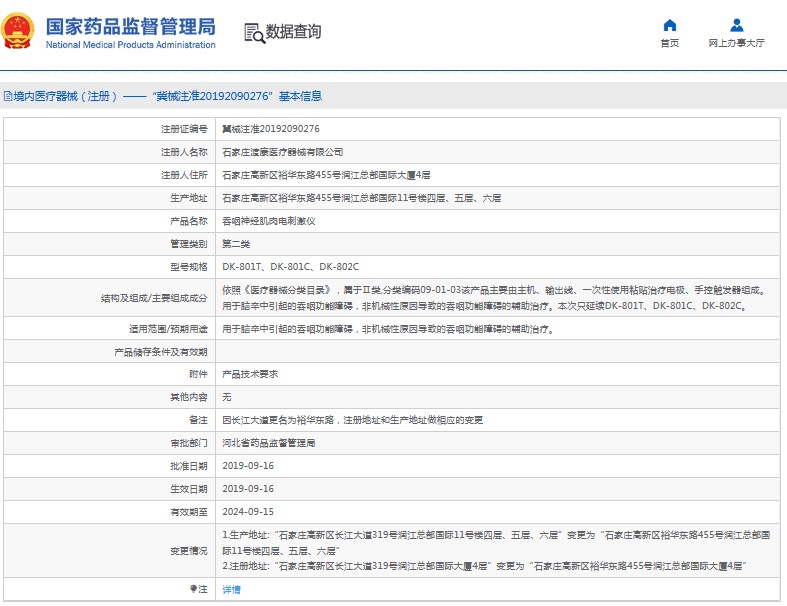Image resolution: width=787 pixels, height=606 pixels.
Task: Click the 型号规格 label
Action: click(189, 267)
